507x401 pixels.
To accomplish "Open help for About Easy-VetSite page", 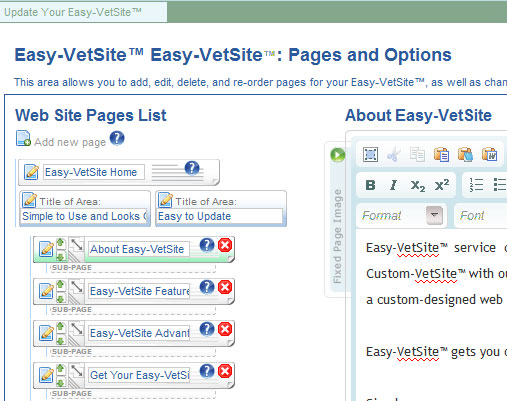I will (x=207, y=245).
